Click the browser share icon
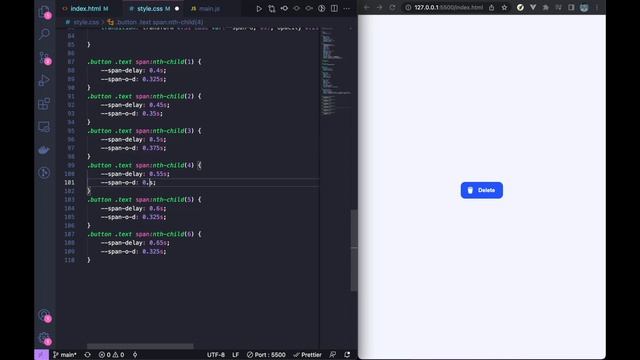This screenshot has width=640, height=360. [x=491, y=7]
